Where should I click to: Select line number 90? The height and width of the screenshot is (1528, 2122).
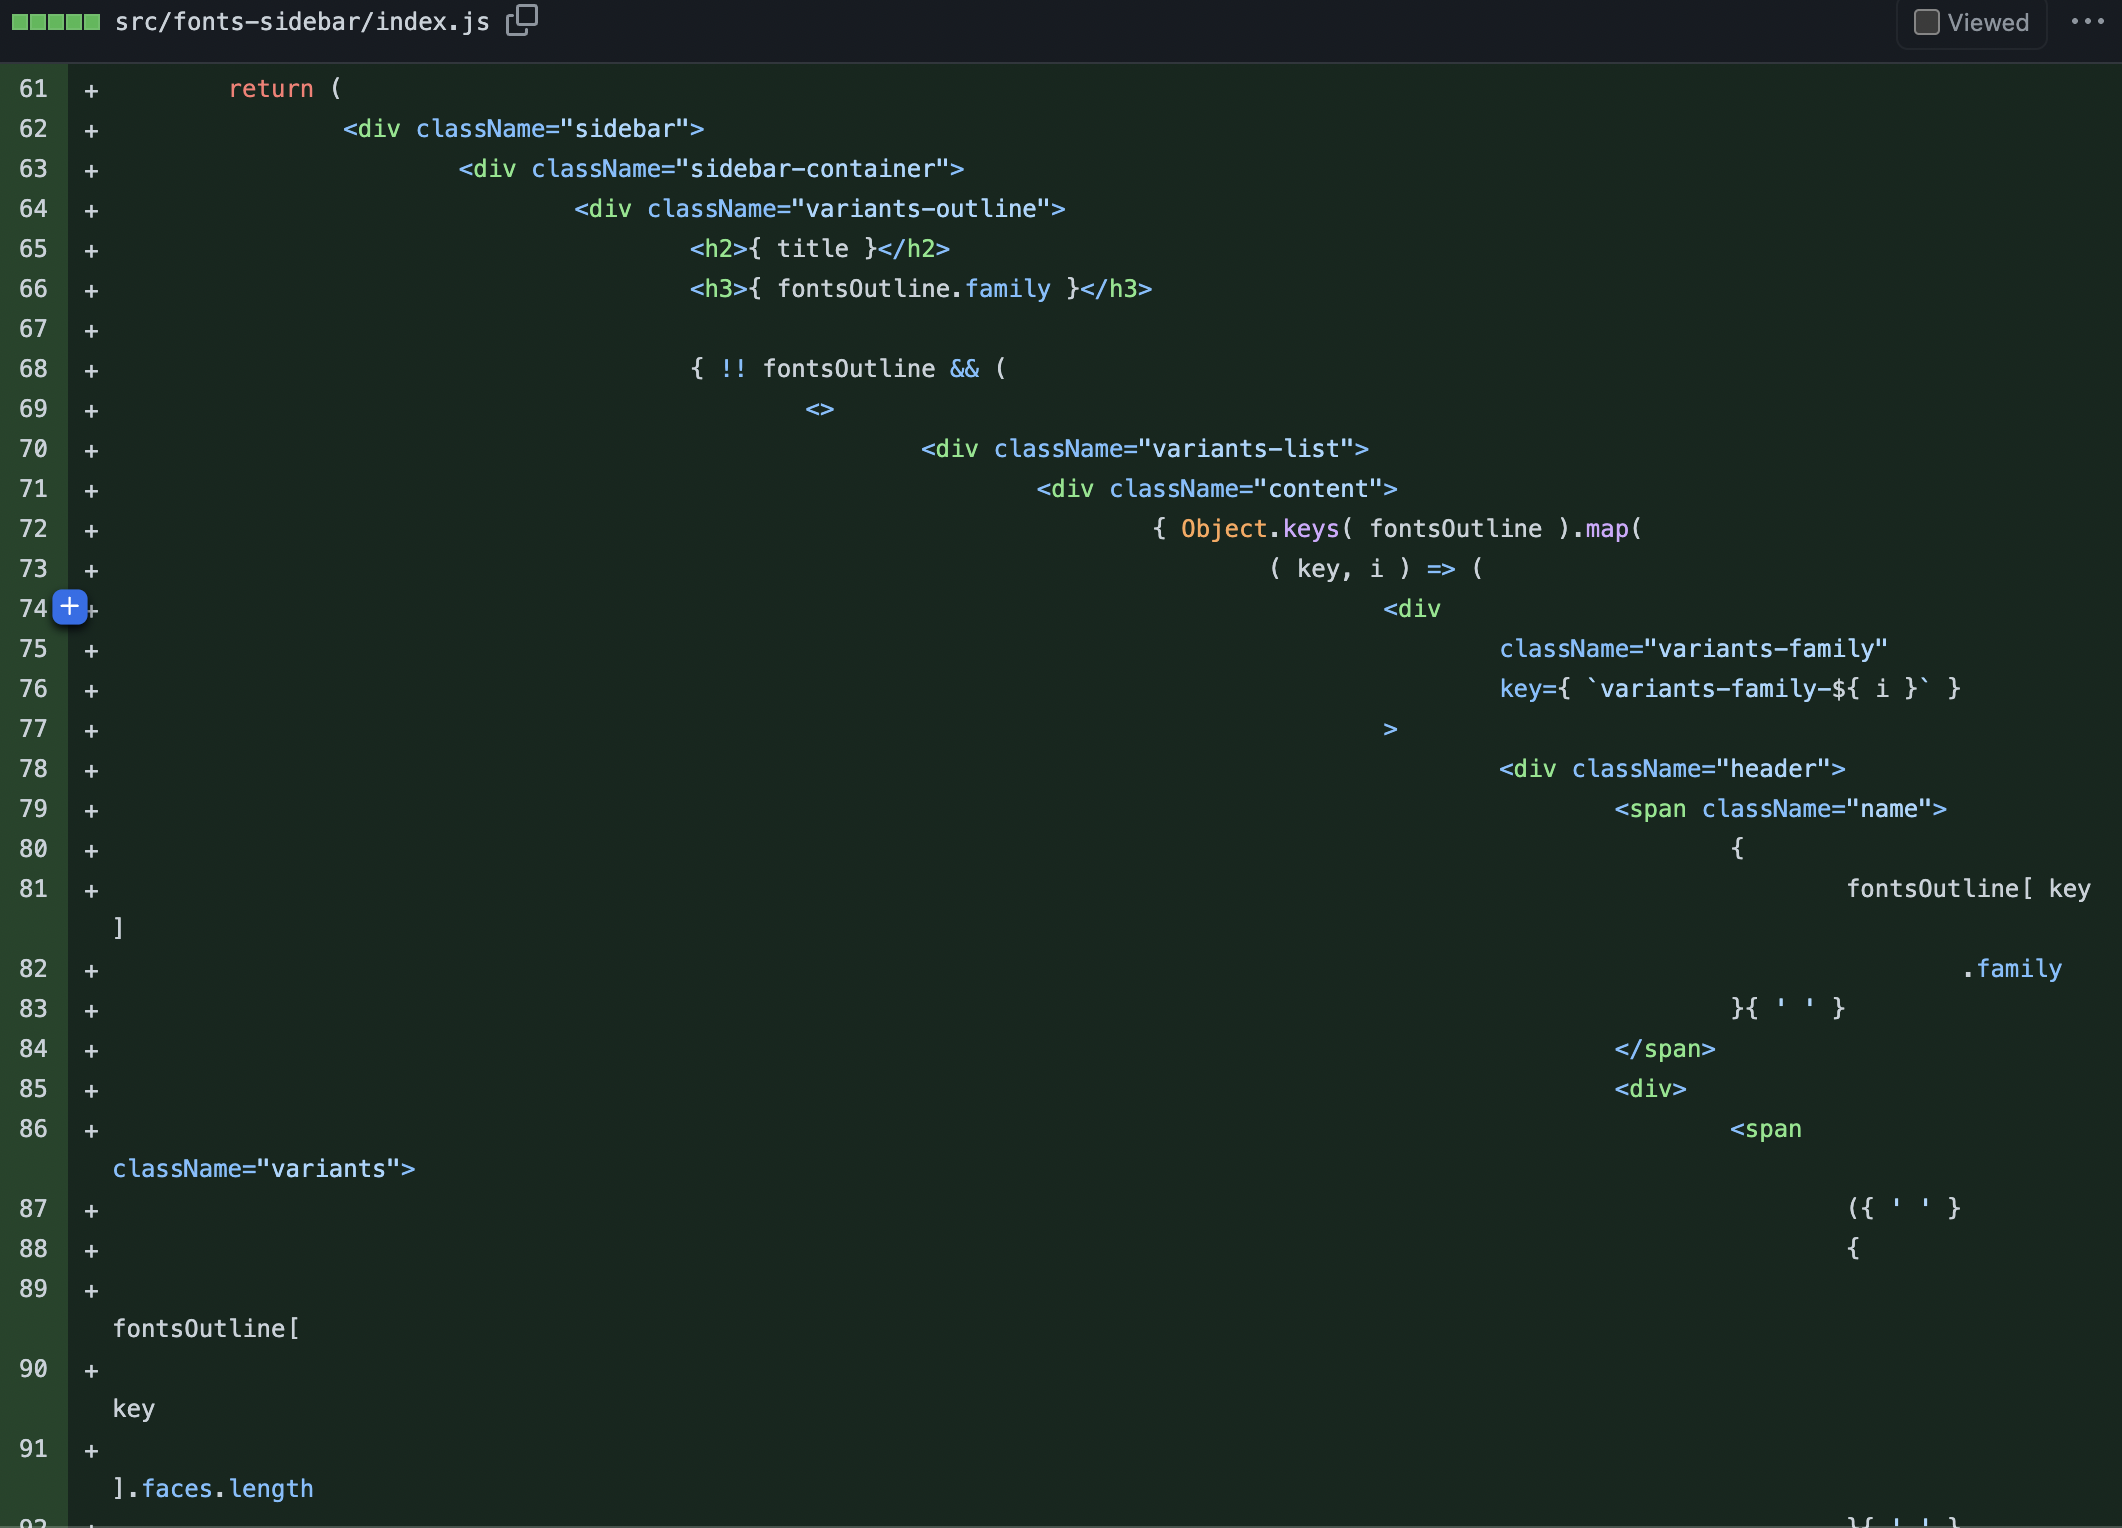(x=33, y=1369)
